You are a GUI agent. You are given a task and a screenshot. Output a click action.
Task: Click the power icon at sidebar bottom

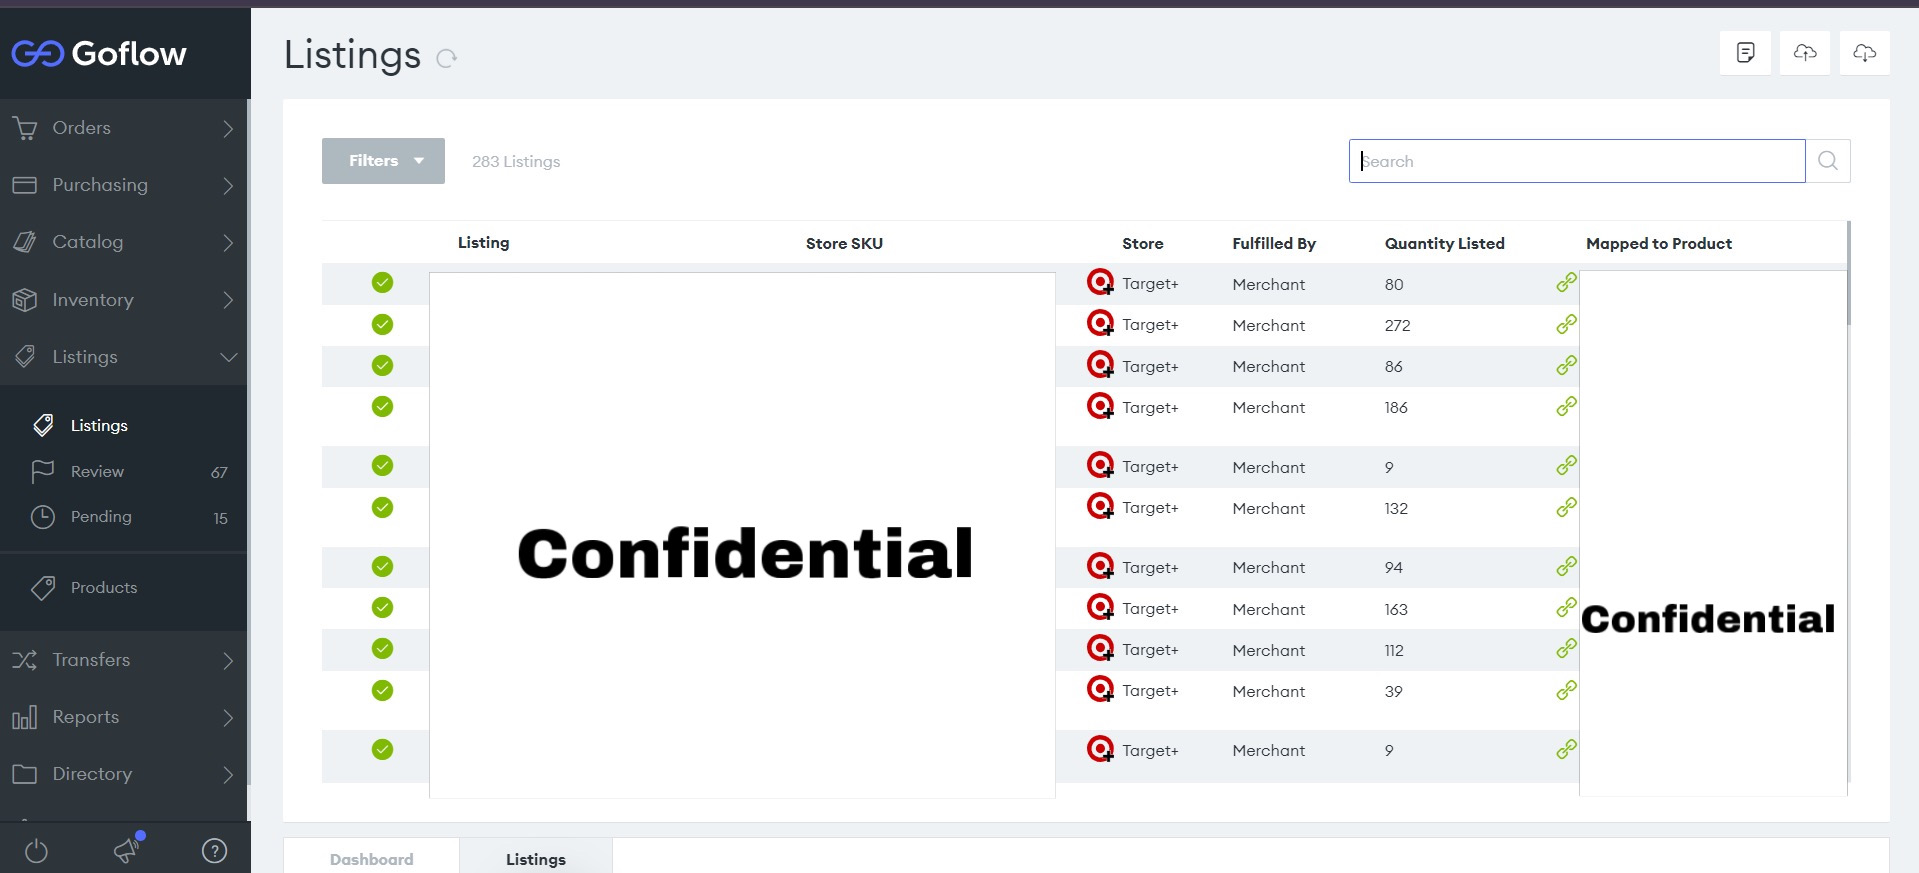(36, 851)
